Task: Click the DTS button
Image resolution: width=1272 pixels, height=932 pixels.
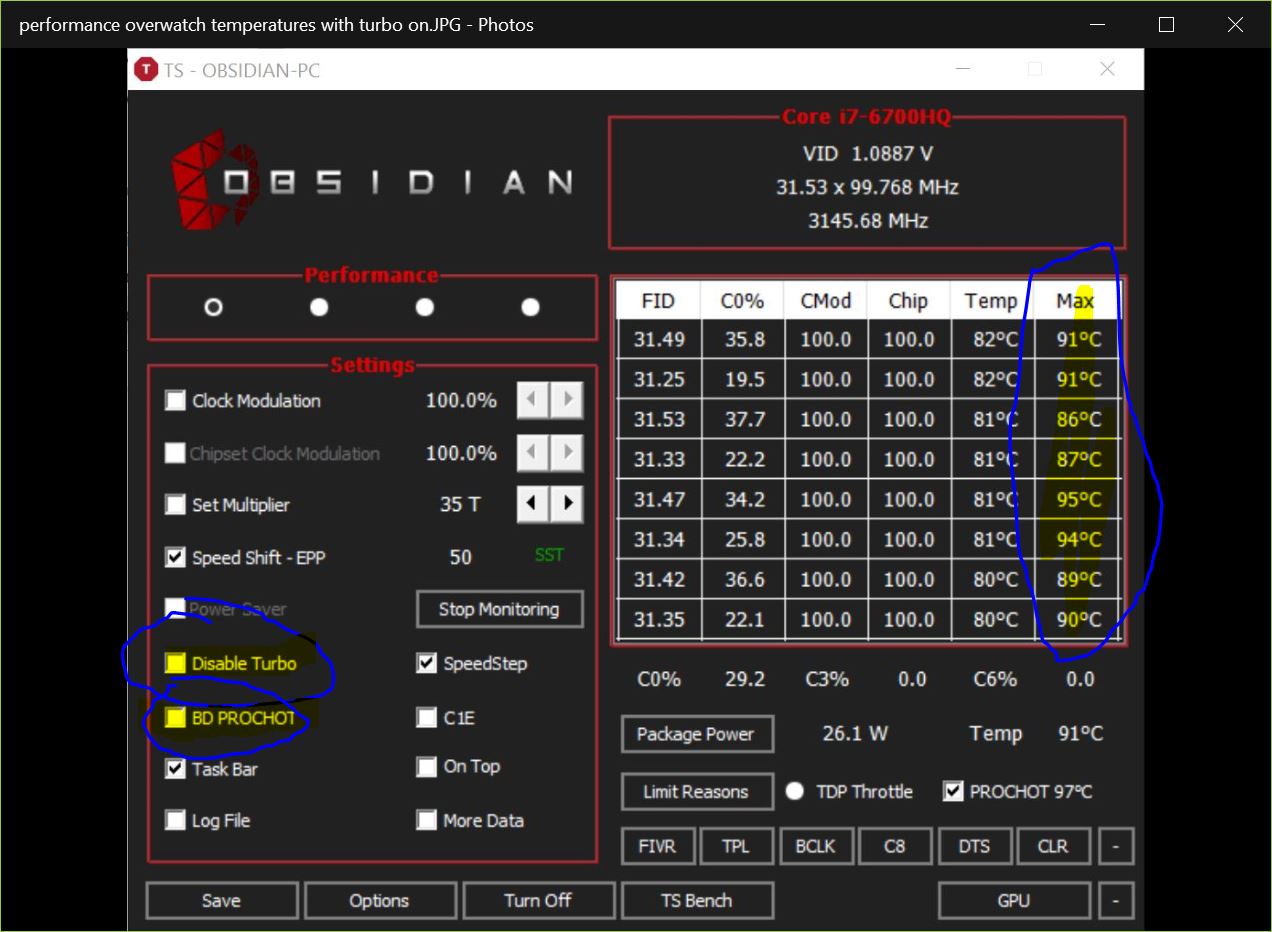Action: (x=974, y=846)
